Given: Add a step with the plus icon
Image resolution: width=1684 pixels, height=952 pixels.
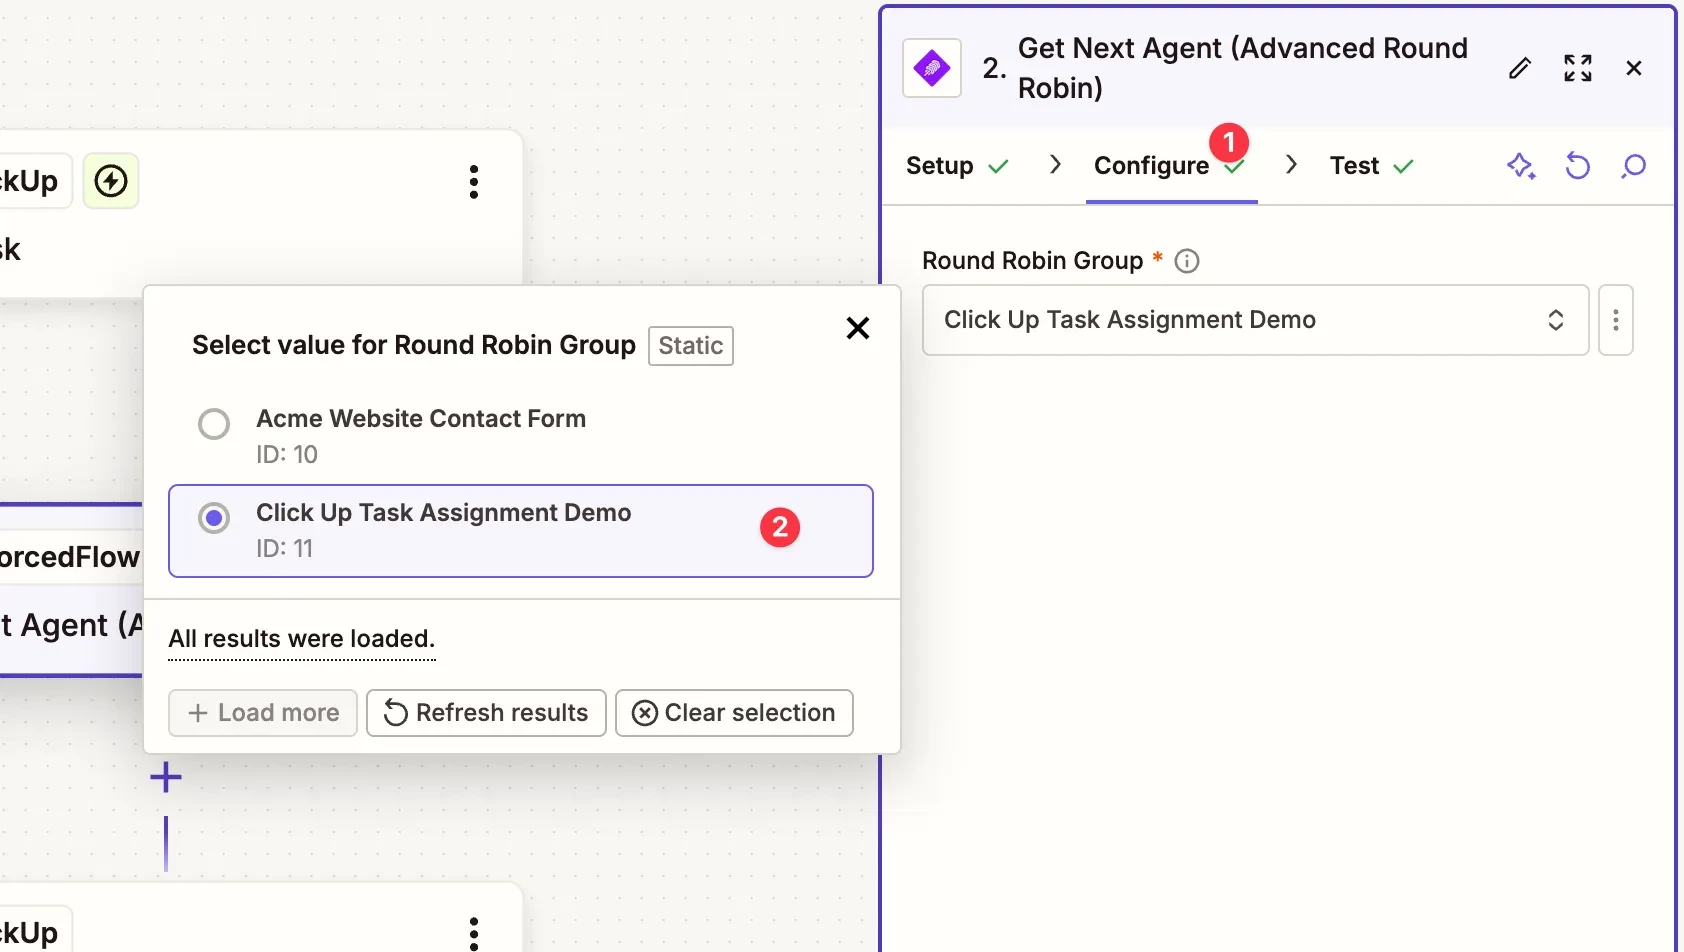Looking at the screenshot, I should pyautogui.click(x=166, y=777).
